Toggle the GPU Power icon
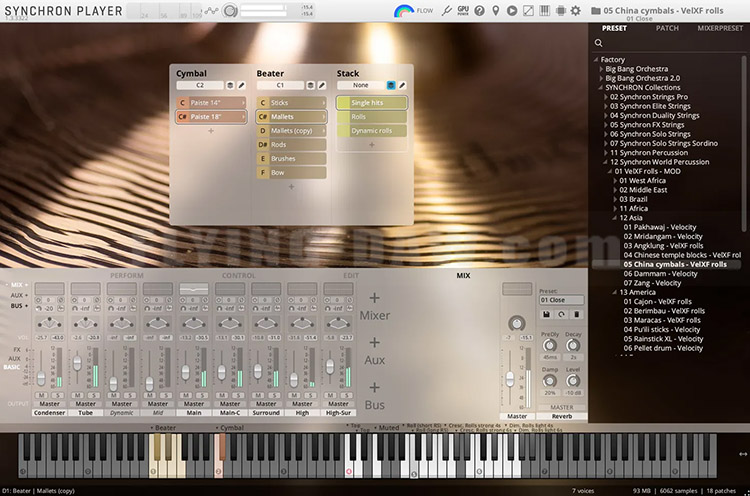 [x=463, y=11]
